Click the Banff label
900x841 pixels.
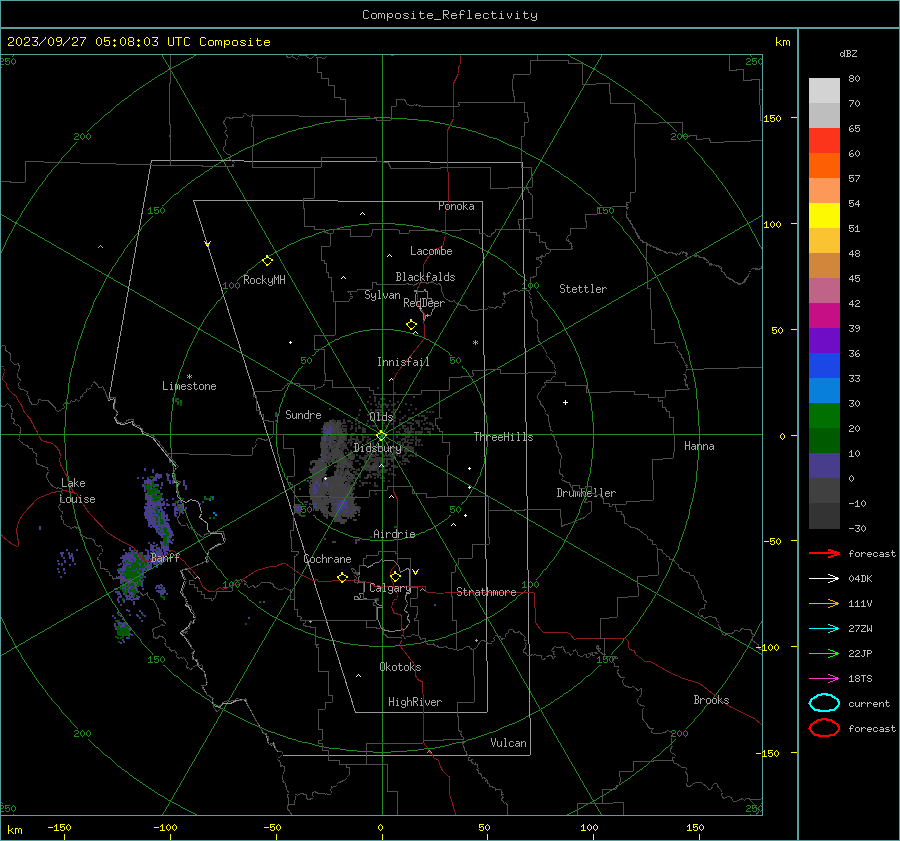[x=165, y=557]
